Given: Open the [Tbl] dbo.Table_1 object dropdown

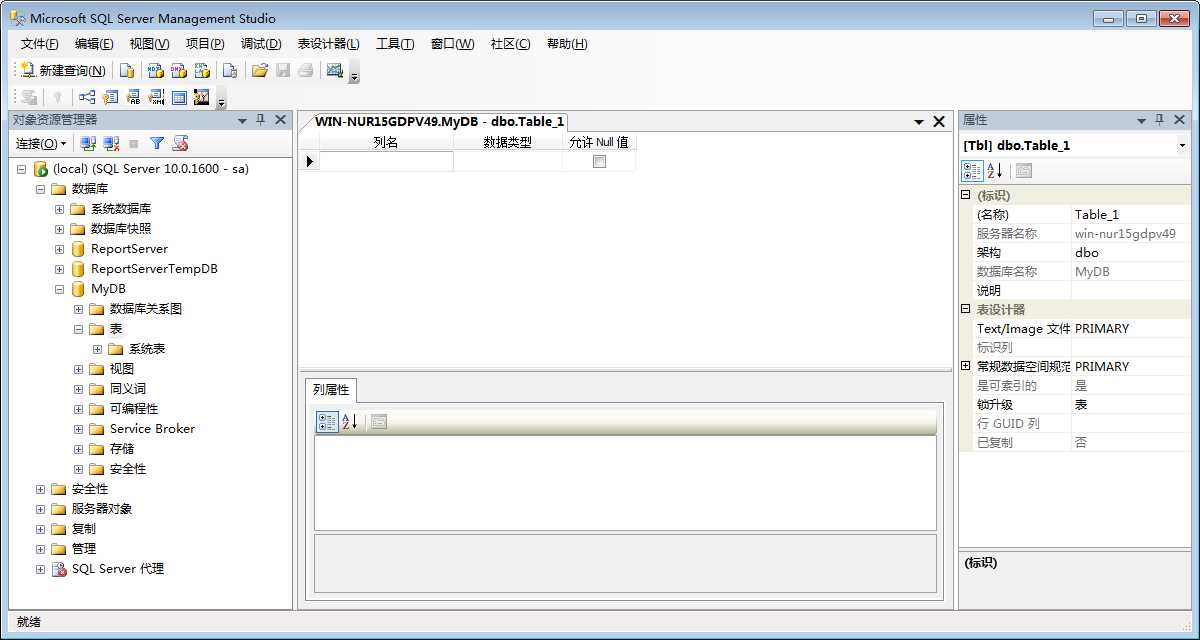Looking at the screenshot, I should tap(1182, 145).
